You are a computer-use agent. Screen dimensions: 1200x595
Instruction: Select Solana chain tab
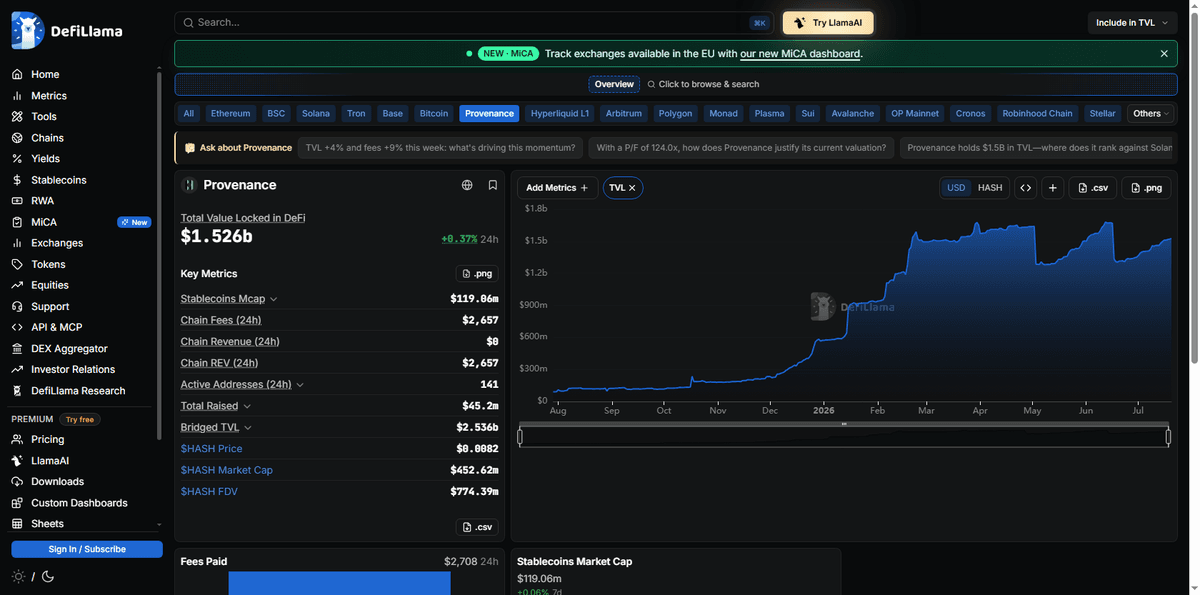click(x=316, y=113)
